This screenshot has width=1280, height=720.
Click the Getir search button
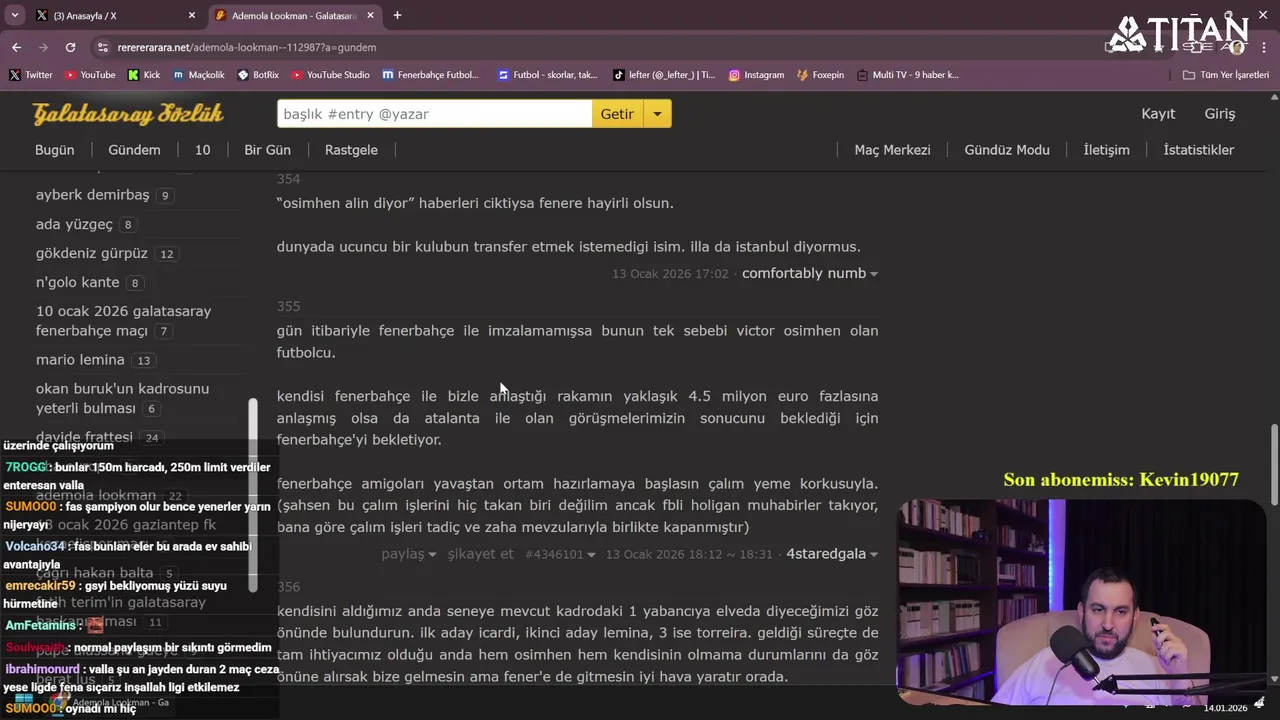click(x=617, y=114)
